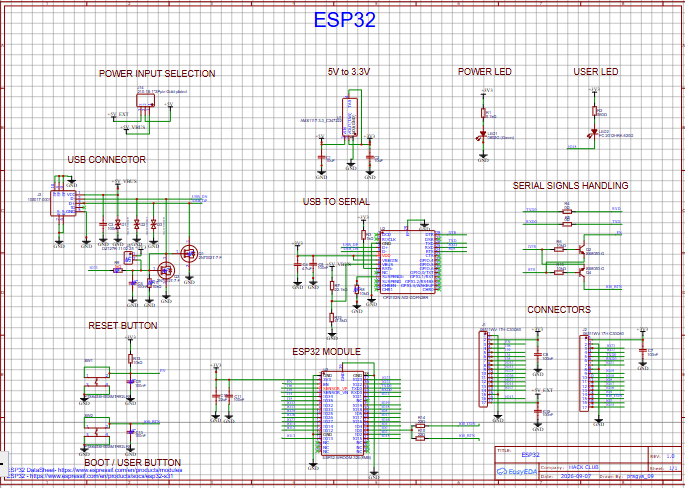Screen dimensions: 685x488
Task: Select pull-up resistor R13 in reset section
Action: coord(130,359)
